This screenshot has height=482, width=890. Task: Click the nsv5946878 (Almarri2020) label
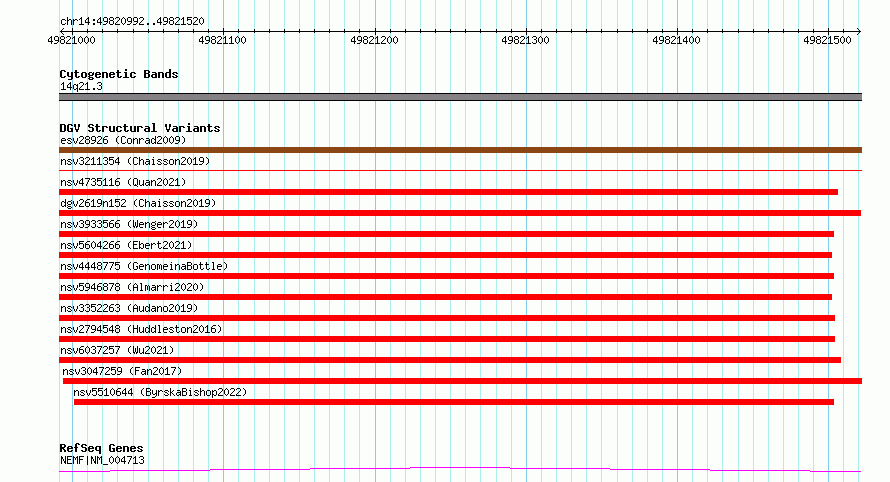tap(132, 287)
